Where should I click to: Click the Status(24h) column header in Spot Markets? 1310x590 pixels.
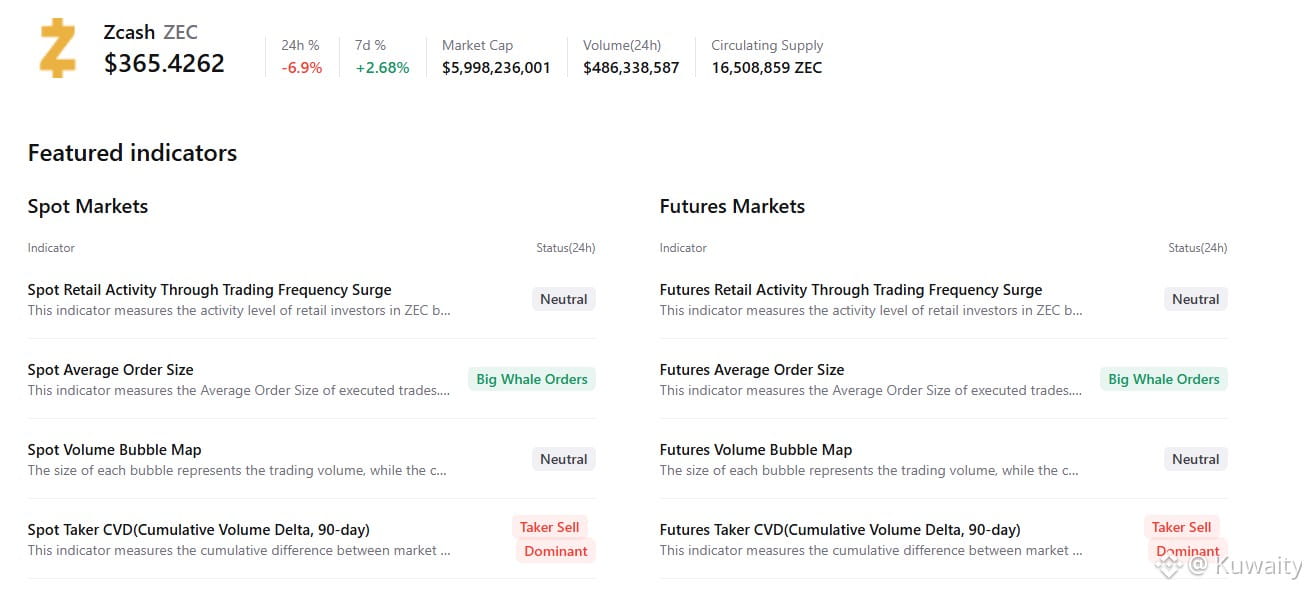[565, 248]
